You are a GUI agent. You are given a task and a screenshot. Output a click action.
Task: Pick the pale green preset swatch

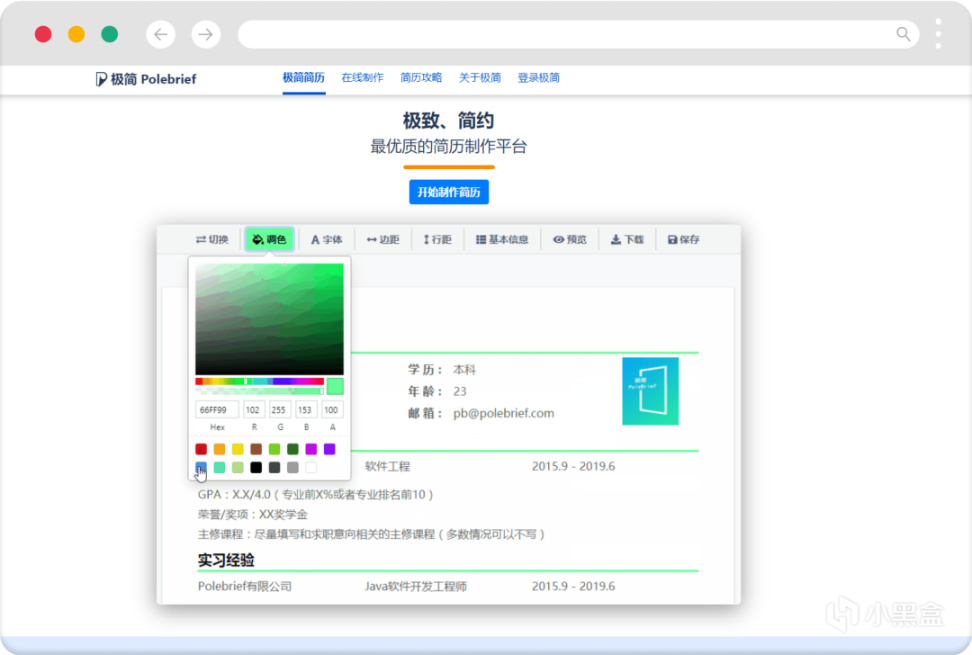tap(237, 467)
